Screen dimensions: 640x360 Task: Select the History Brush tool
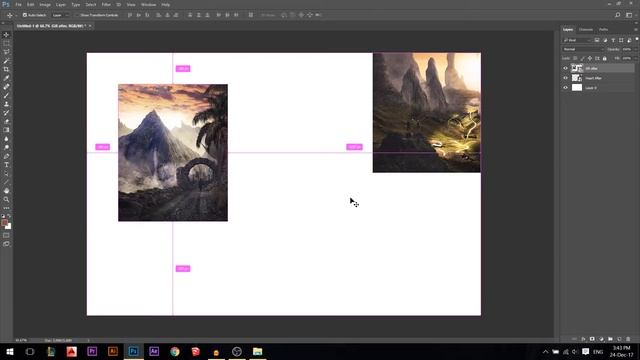tap(6, 113)
